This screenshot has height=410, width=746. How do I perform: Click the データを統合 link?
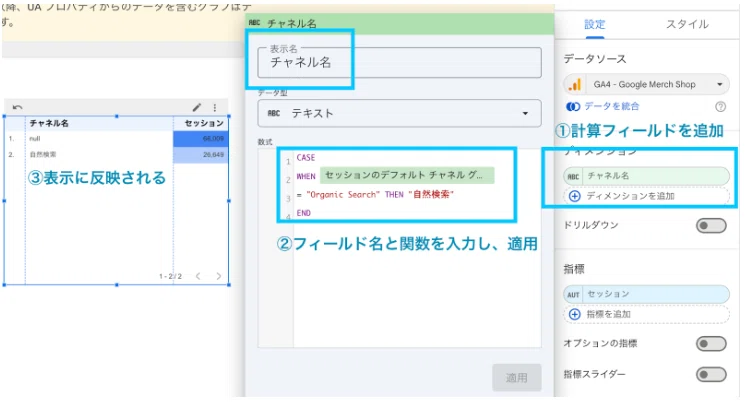coord(611,107)
